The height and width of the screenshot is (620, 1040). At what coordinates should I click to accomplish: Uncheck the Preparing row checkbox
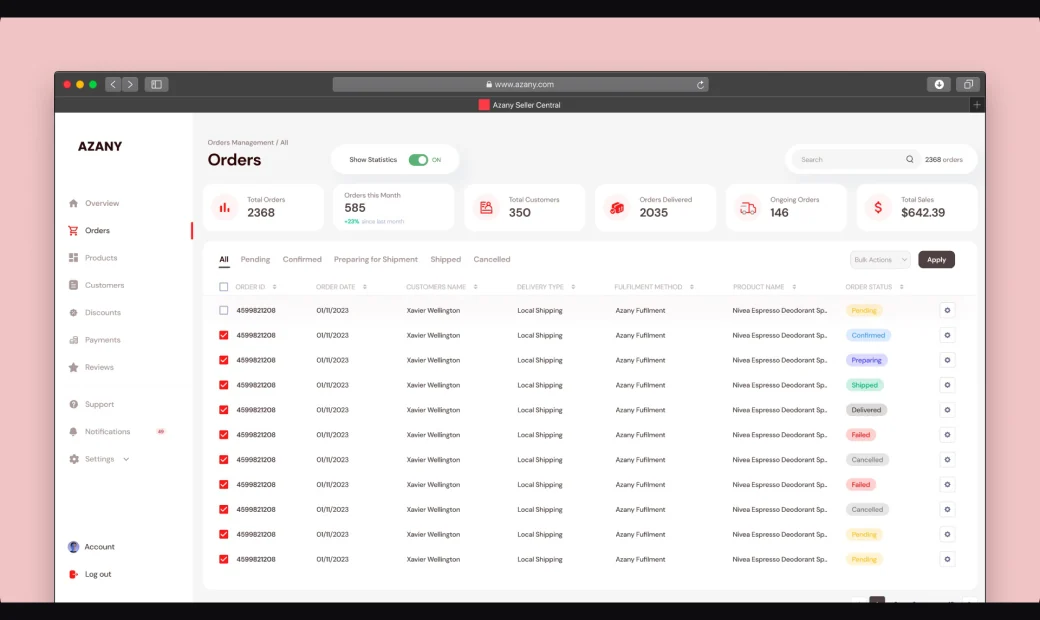[x=224, y=360]
